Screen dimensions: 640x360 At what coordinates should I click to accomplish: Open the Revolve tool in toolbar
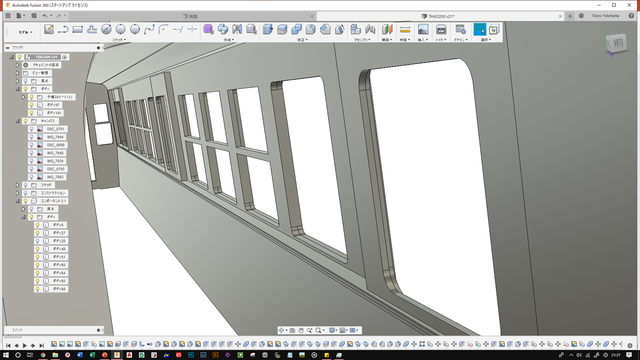pos(222,29)
